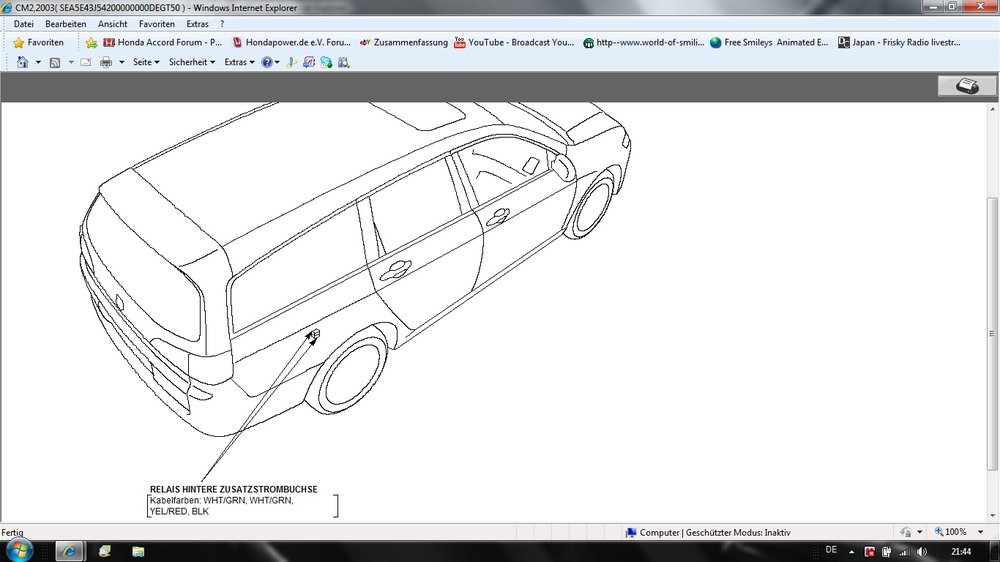The image size is (1000, 562).
Task: Open the Honda Accord Forum bookmark
Action: coord(162,43)
